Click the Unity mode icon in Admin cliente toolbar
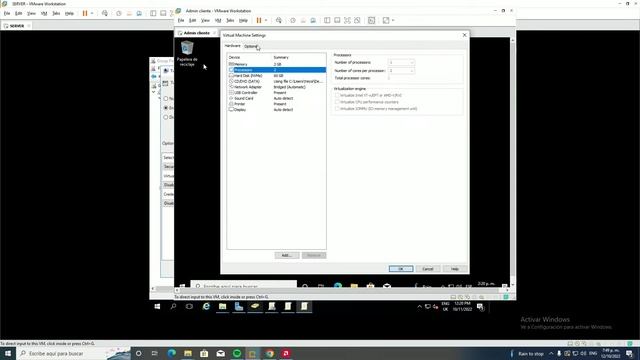The height and width of the screenshot is (360, 640). pyautogui.click(x=357, y=20)
